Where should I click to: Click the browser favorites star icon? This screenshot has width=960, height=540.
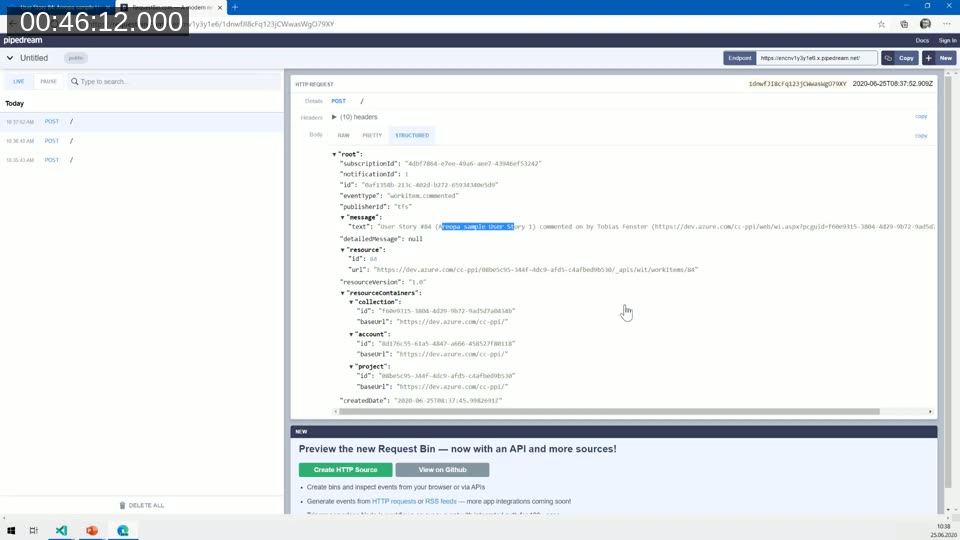point(881,24)
